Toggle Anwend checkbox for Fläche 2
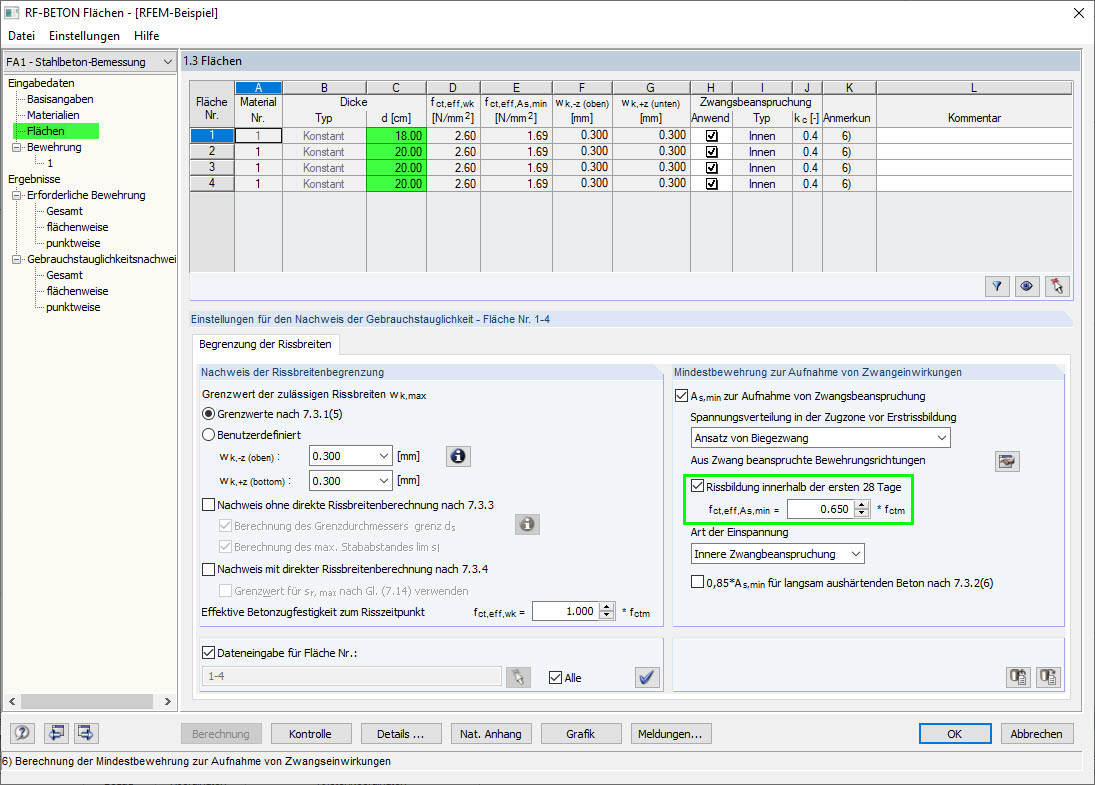Image resolution: width=1095 pixels, height=785 pixels. pos(712,152)
